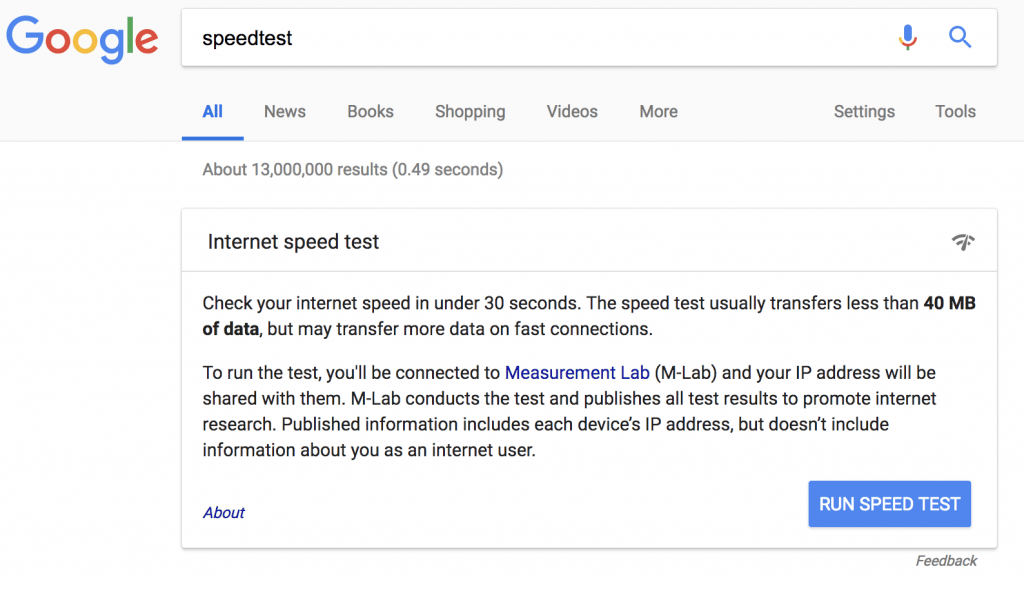This screenshot has width=1024, height=589.
Task: Send Feedback below the speed test card
Action: click(946, 561)
